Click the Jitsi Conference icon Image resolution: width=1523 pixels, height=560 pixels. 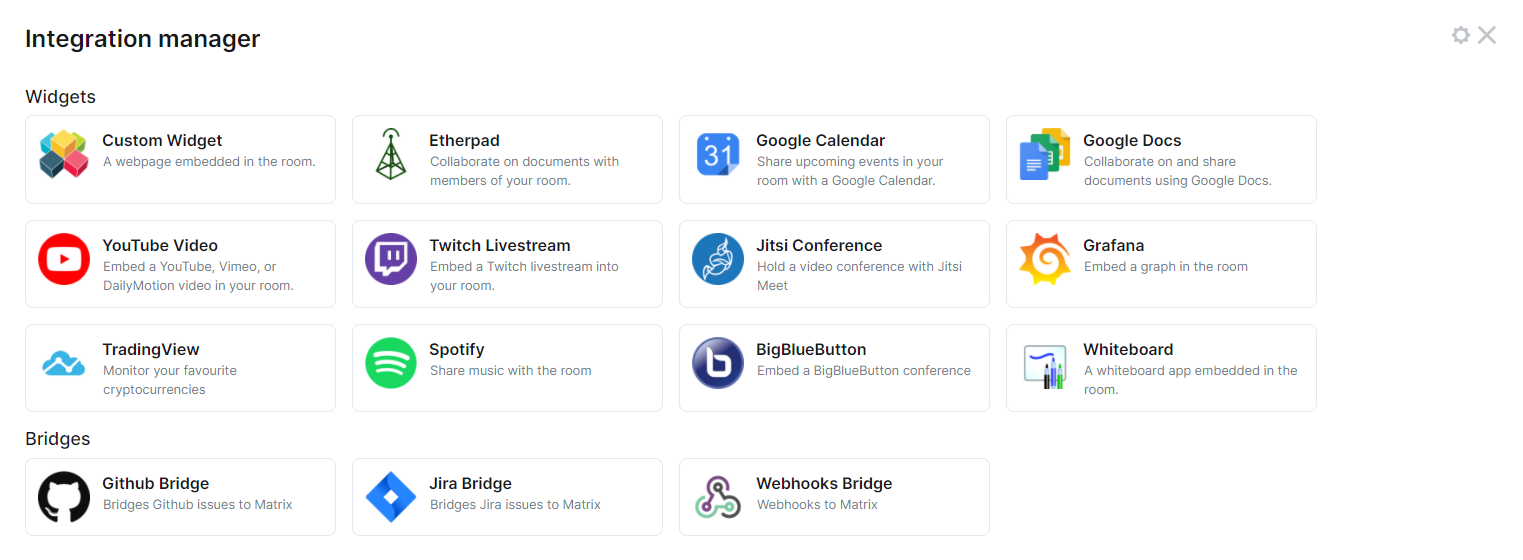point(718,259)
